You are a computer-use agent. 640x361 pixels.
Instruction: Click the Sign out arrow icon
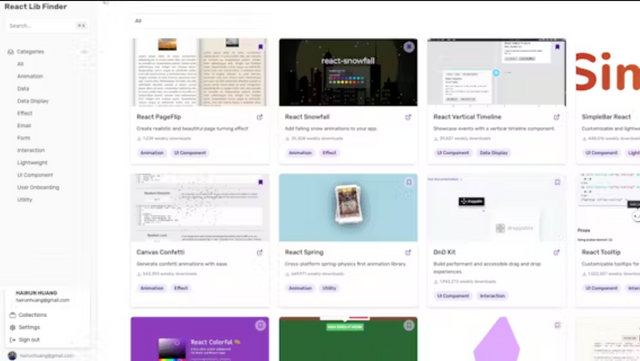[x=13, y=340]
